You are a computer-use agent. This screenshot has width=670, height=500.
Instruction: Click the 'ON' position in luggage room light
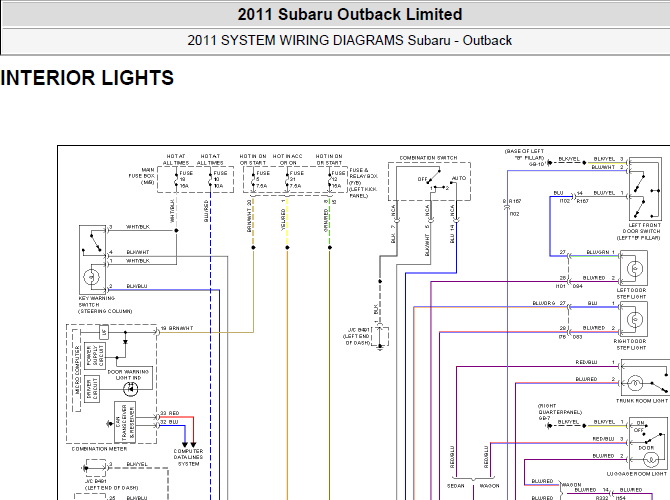click(641, 422)
